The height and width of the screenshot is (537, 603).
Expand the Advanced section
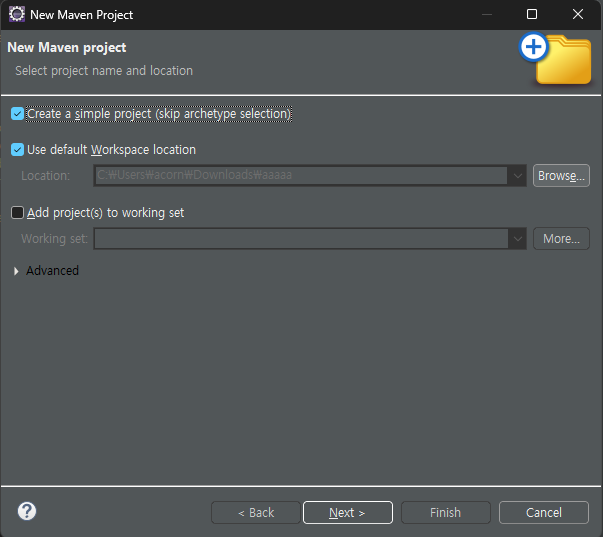click(16, 271)
